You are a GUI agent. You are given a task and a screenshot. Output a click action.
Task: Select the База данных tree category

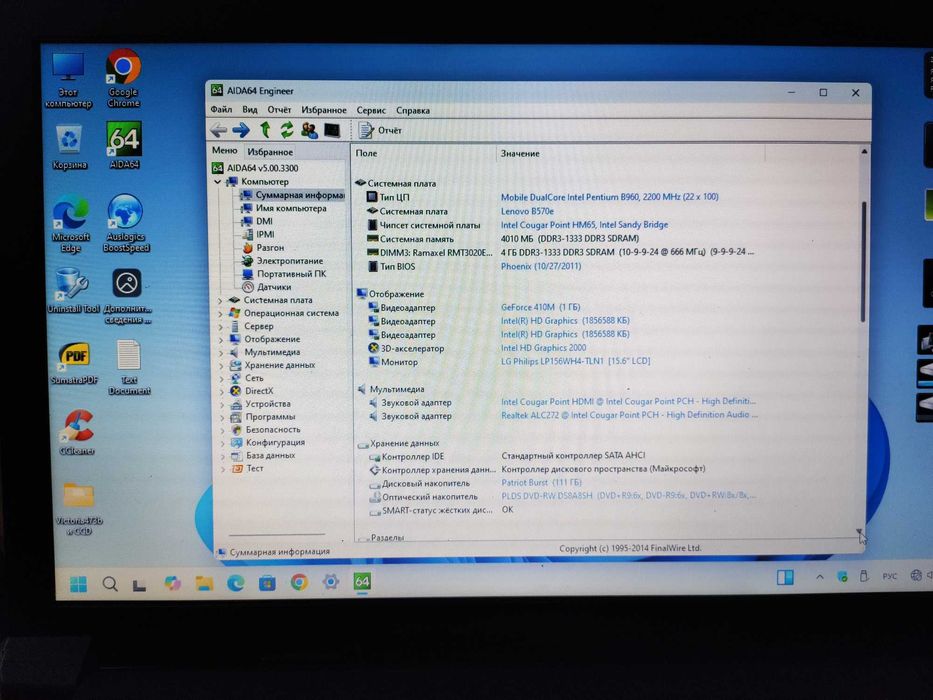[x=264, y=455]
